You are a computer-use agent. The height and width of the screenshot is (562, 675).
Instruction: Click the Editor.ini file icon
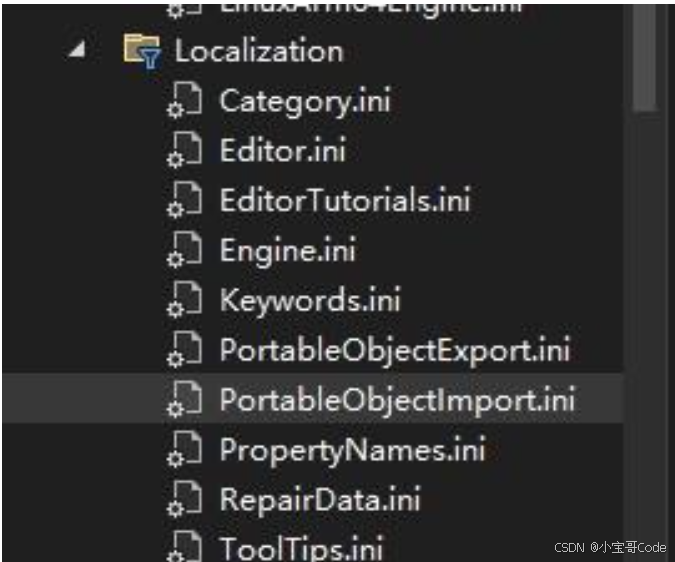184,149
